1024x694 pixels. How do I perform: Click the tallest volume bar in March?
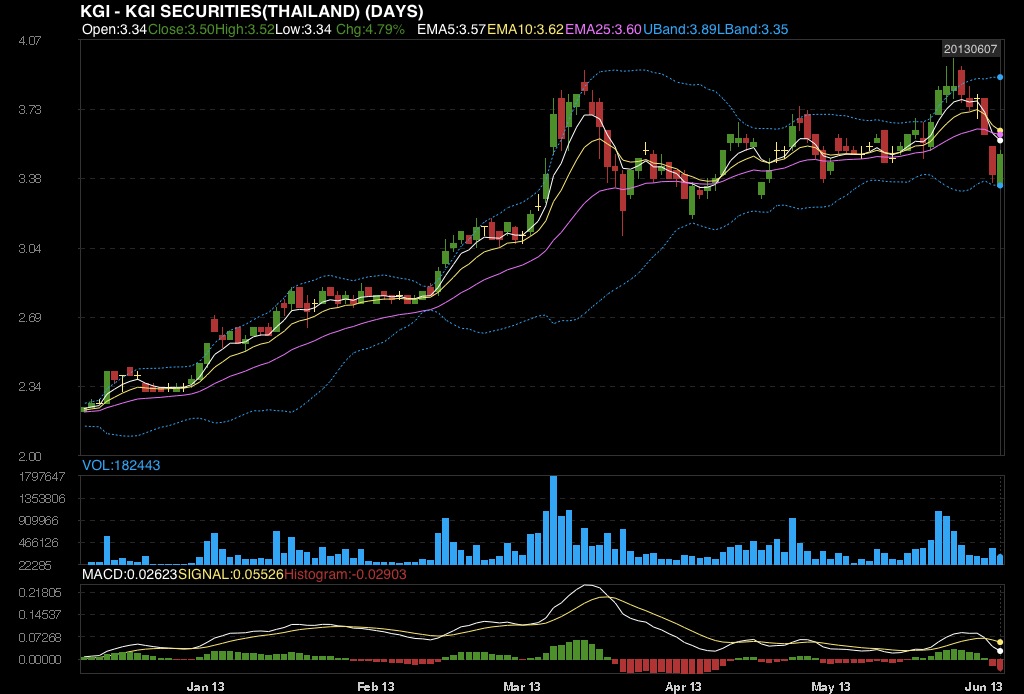tap(553, 520)
